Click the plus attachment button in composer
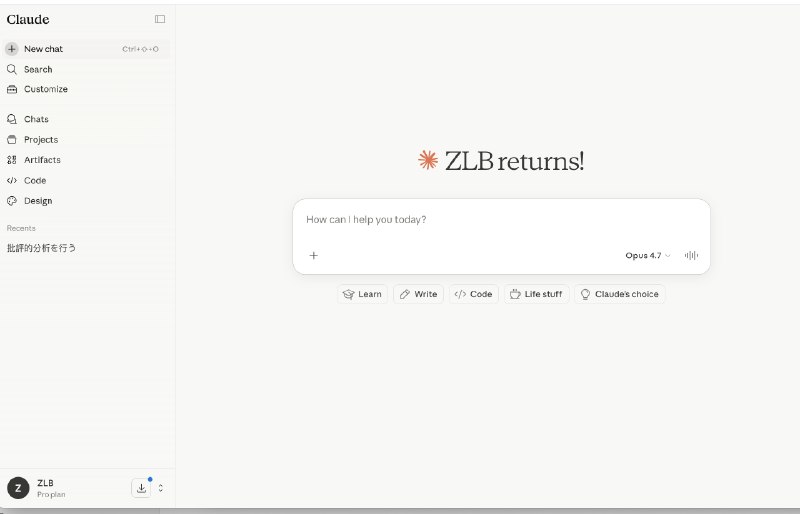Screen dimensions: 800x514 [313, 256]
